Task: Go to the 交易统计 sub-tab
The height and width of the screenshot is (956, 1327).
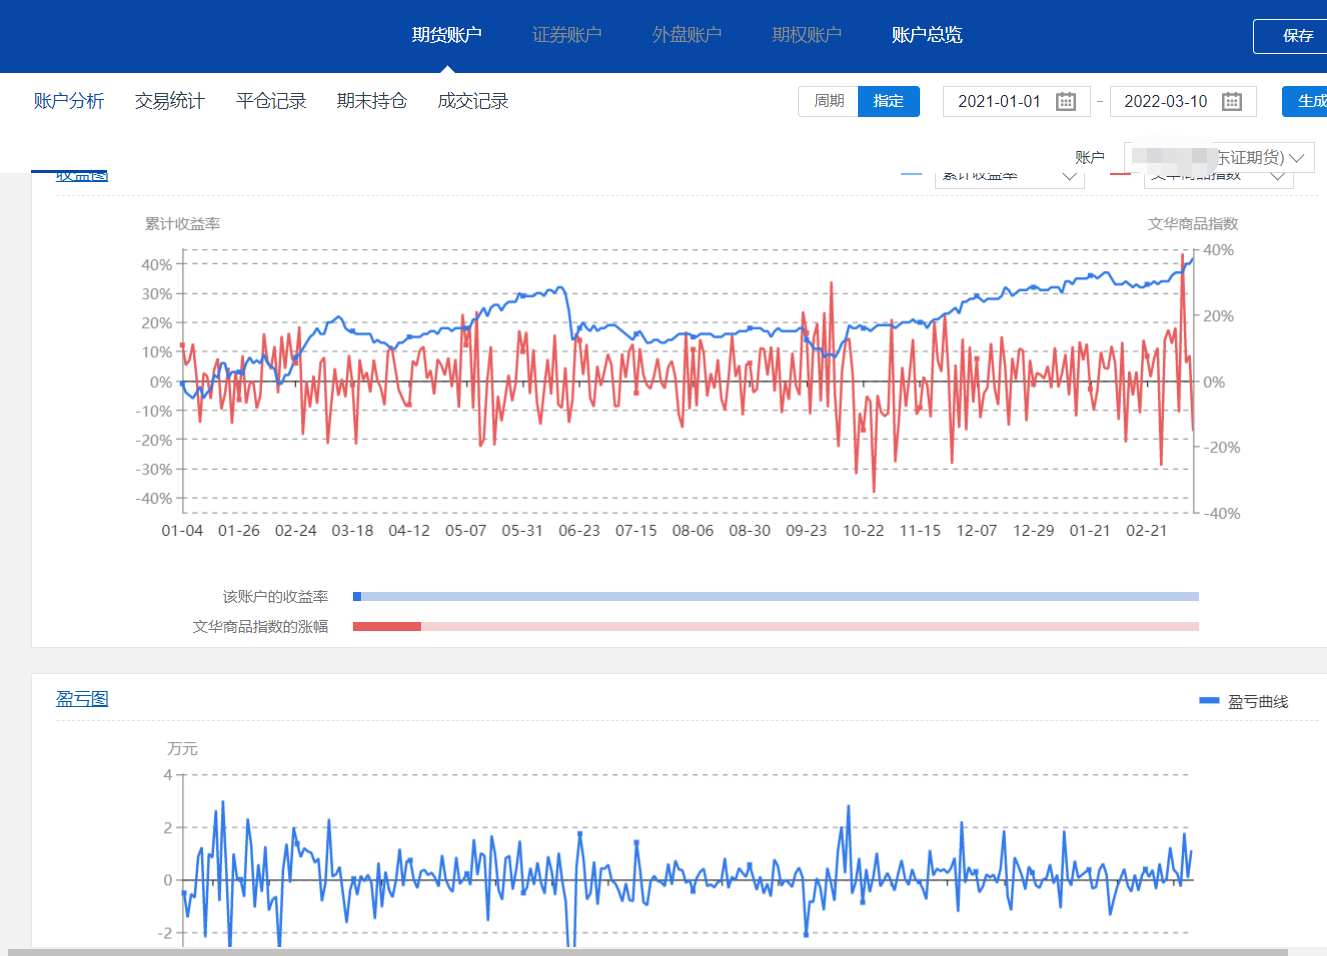Action: click(x=170, y=101)
